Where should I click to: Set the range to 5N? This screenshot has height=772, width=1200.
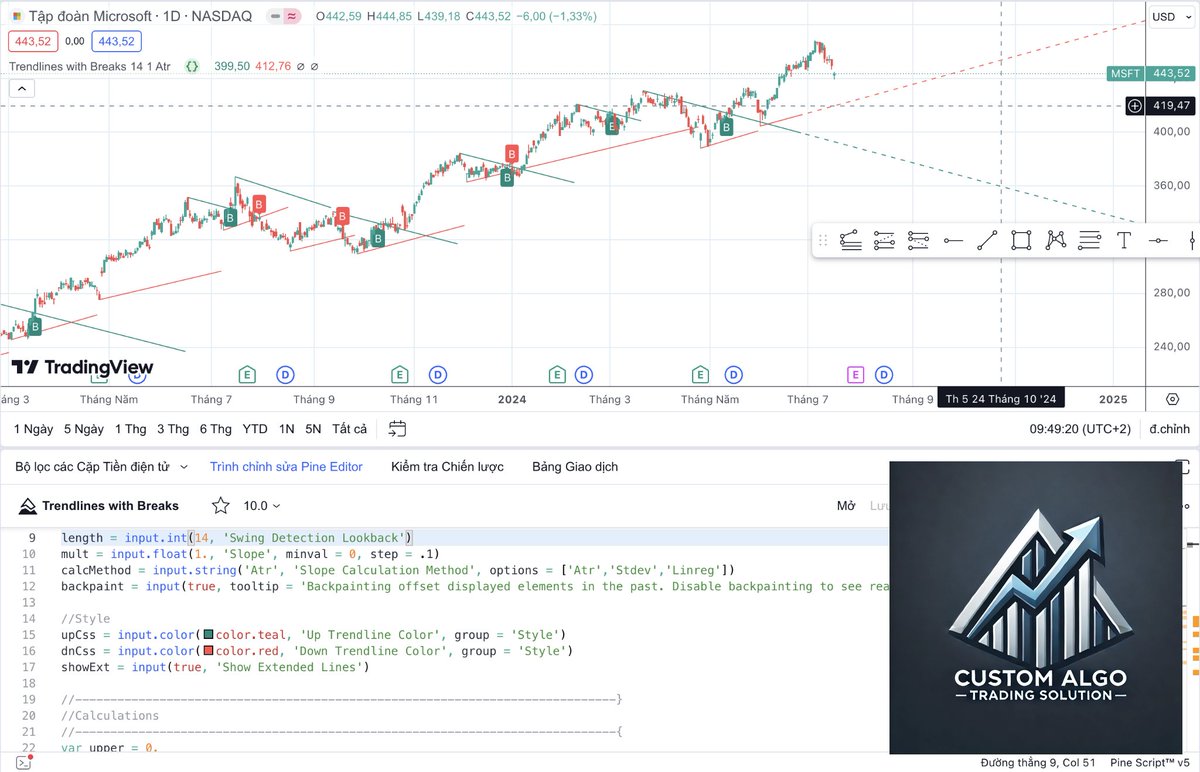coord(314,429)
